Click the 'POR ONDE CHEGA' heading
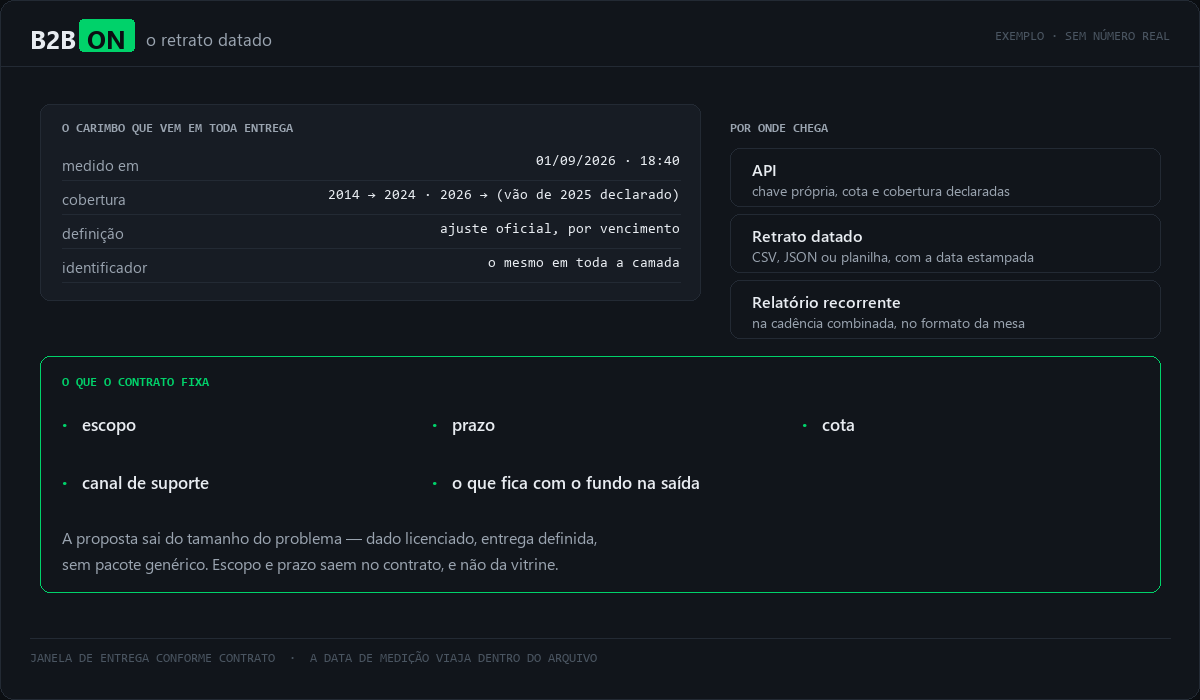This screenshot has height=700, width=1200. [x=779, y=128]
